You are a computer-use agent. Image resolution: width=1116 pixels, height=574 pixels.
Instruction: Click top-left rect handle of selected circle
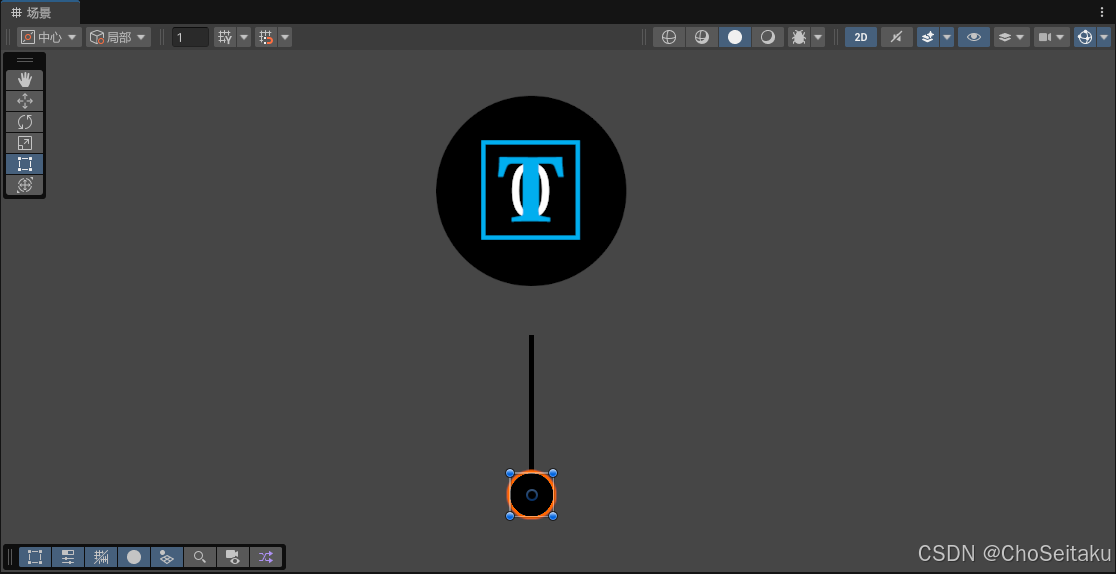510,473
